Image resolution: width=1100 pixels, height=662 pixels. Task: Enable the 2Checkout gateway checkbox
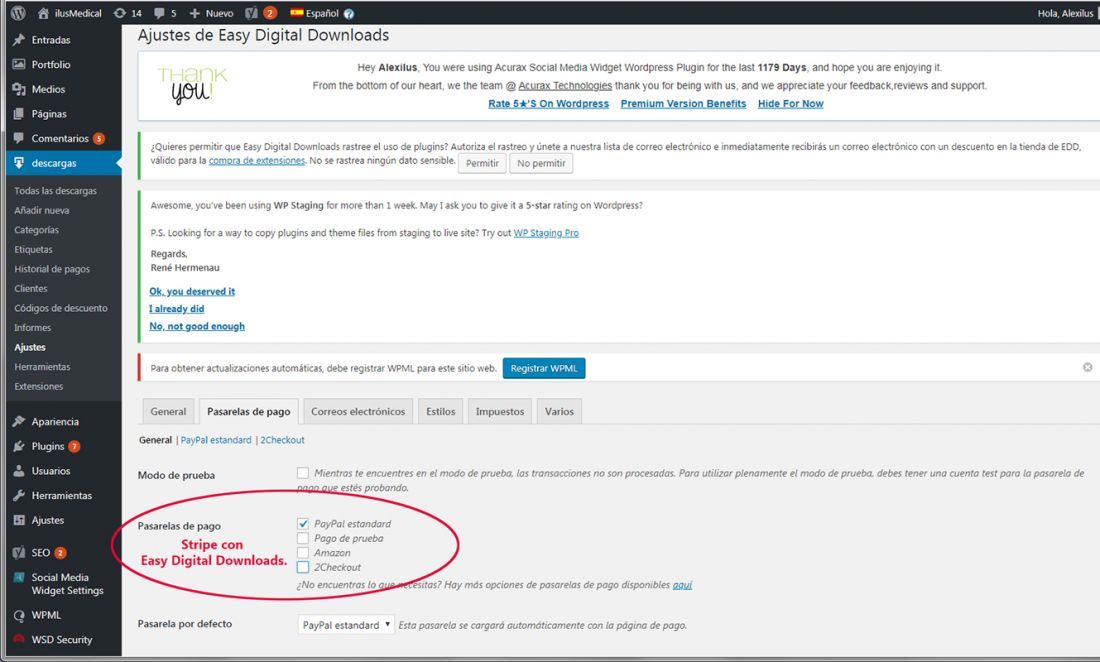(x=303, y=567)
